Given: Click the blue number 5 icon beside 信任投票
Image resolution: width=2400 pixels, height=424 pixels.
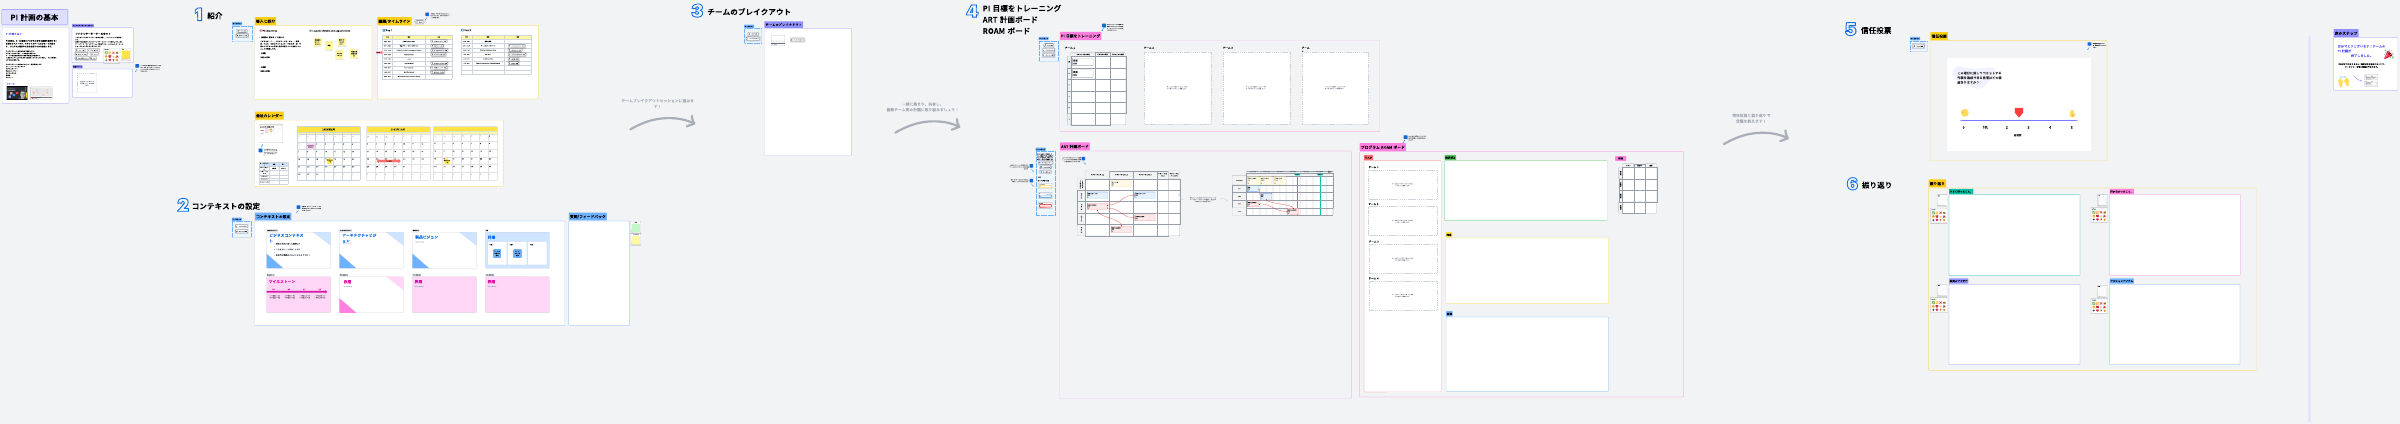Looking at the screenshot, I should coord(1851,30).
